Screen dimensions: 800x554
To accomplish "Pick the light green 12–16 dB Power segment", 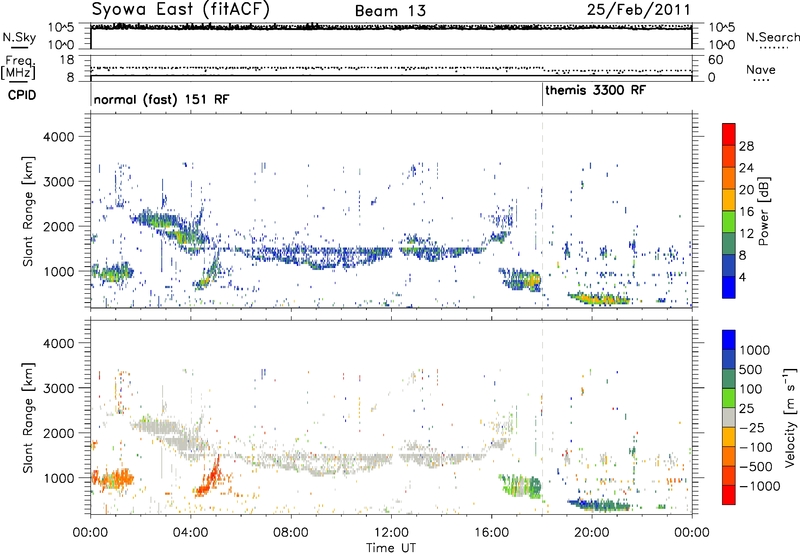I will click(x=729, y=222).
